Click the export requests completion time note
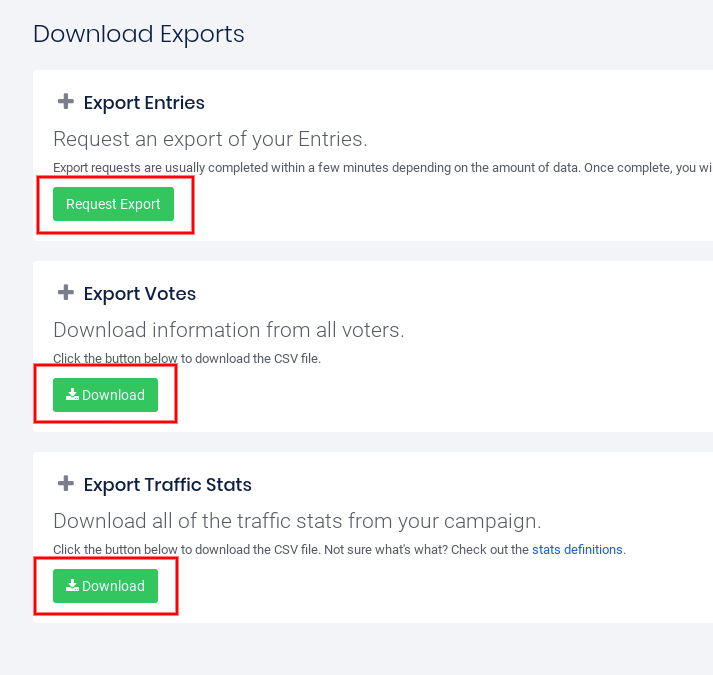713x675 pixels. [380, 168]
